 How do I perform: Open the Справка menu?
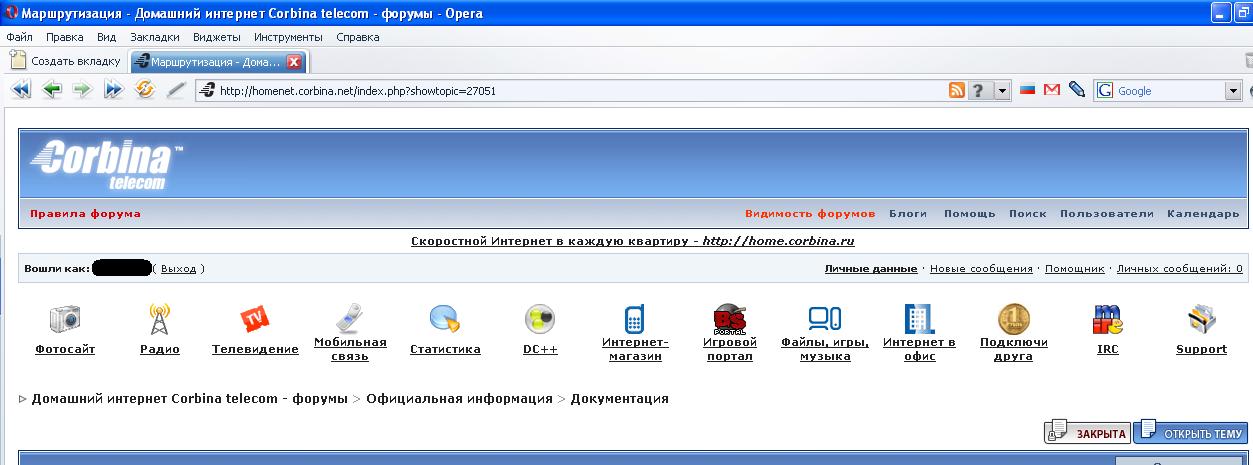(x=358, y=37)
